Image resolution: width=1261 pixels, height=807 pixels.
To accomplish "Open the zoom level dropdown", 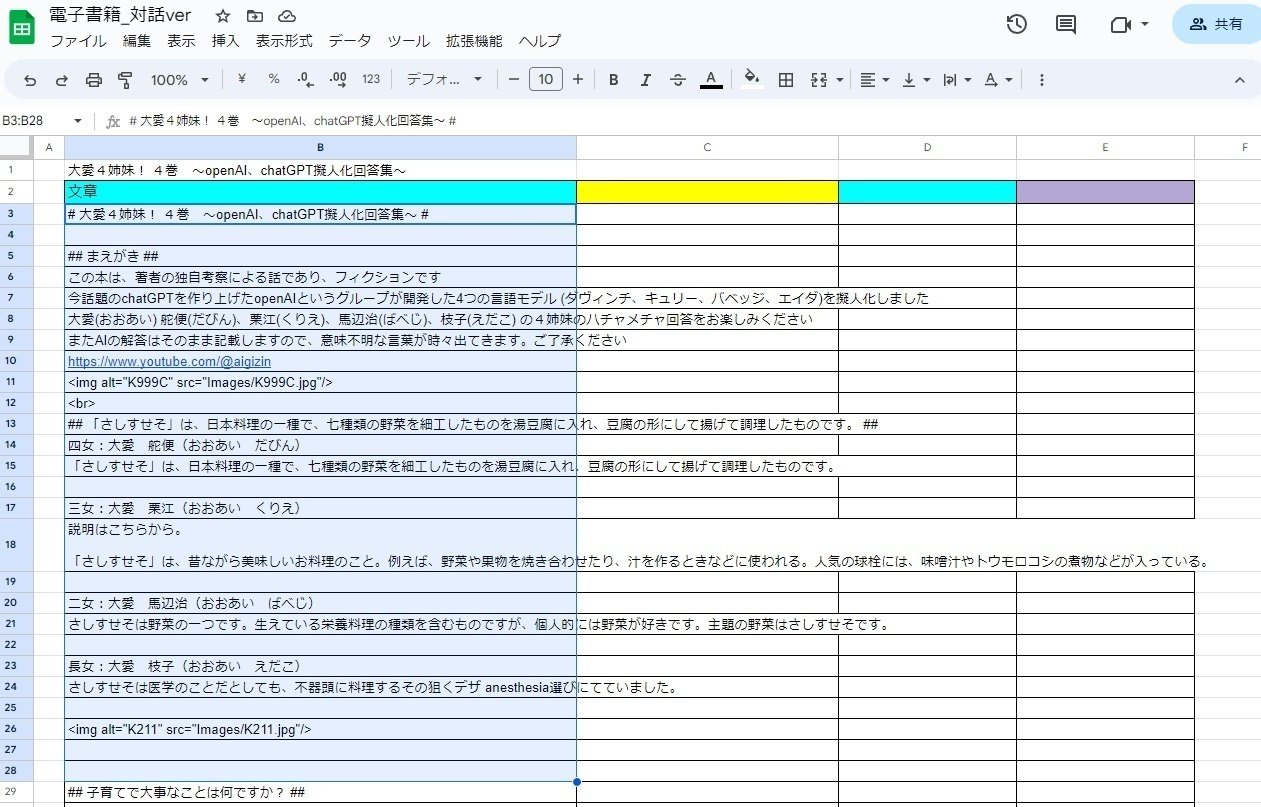I will (178, 79).
